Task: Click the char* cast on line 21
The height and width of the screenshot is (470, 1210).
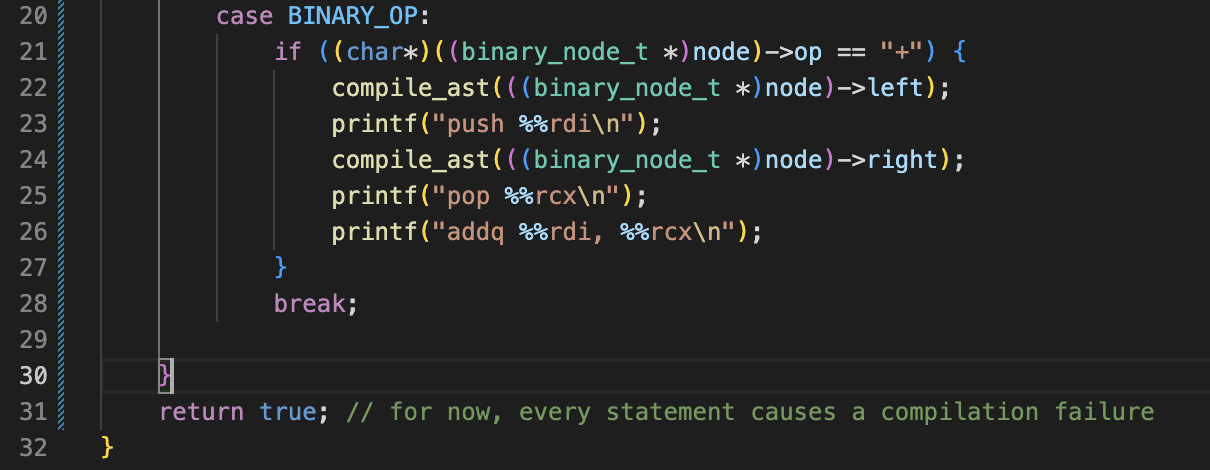Action: click(375, 51)
